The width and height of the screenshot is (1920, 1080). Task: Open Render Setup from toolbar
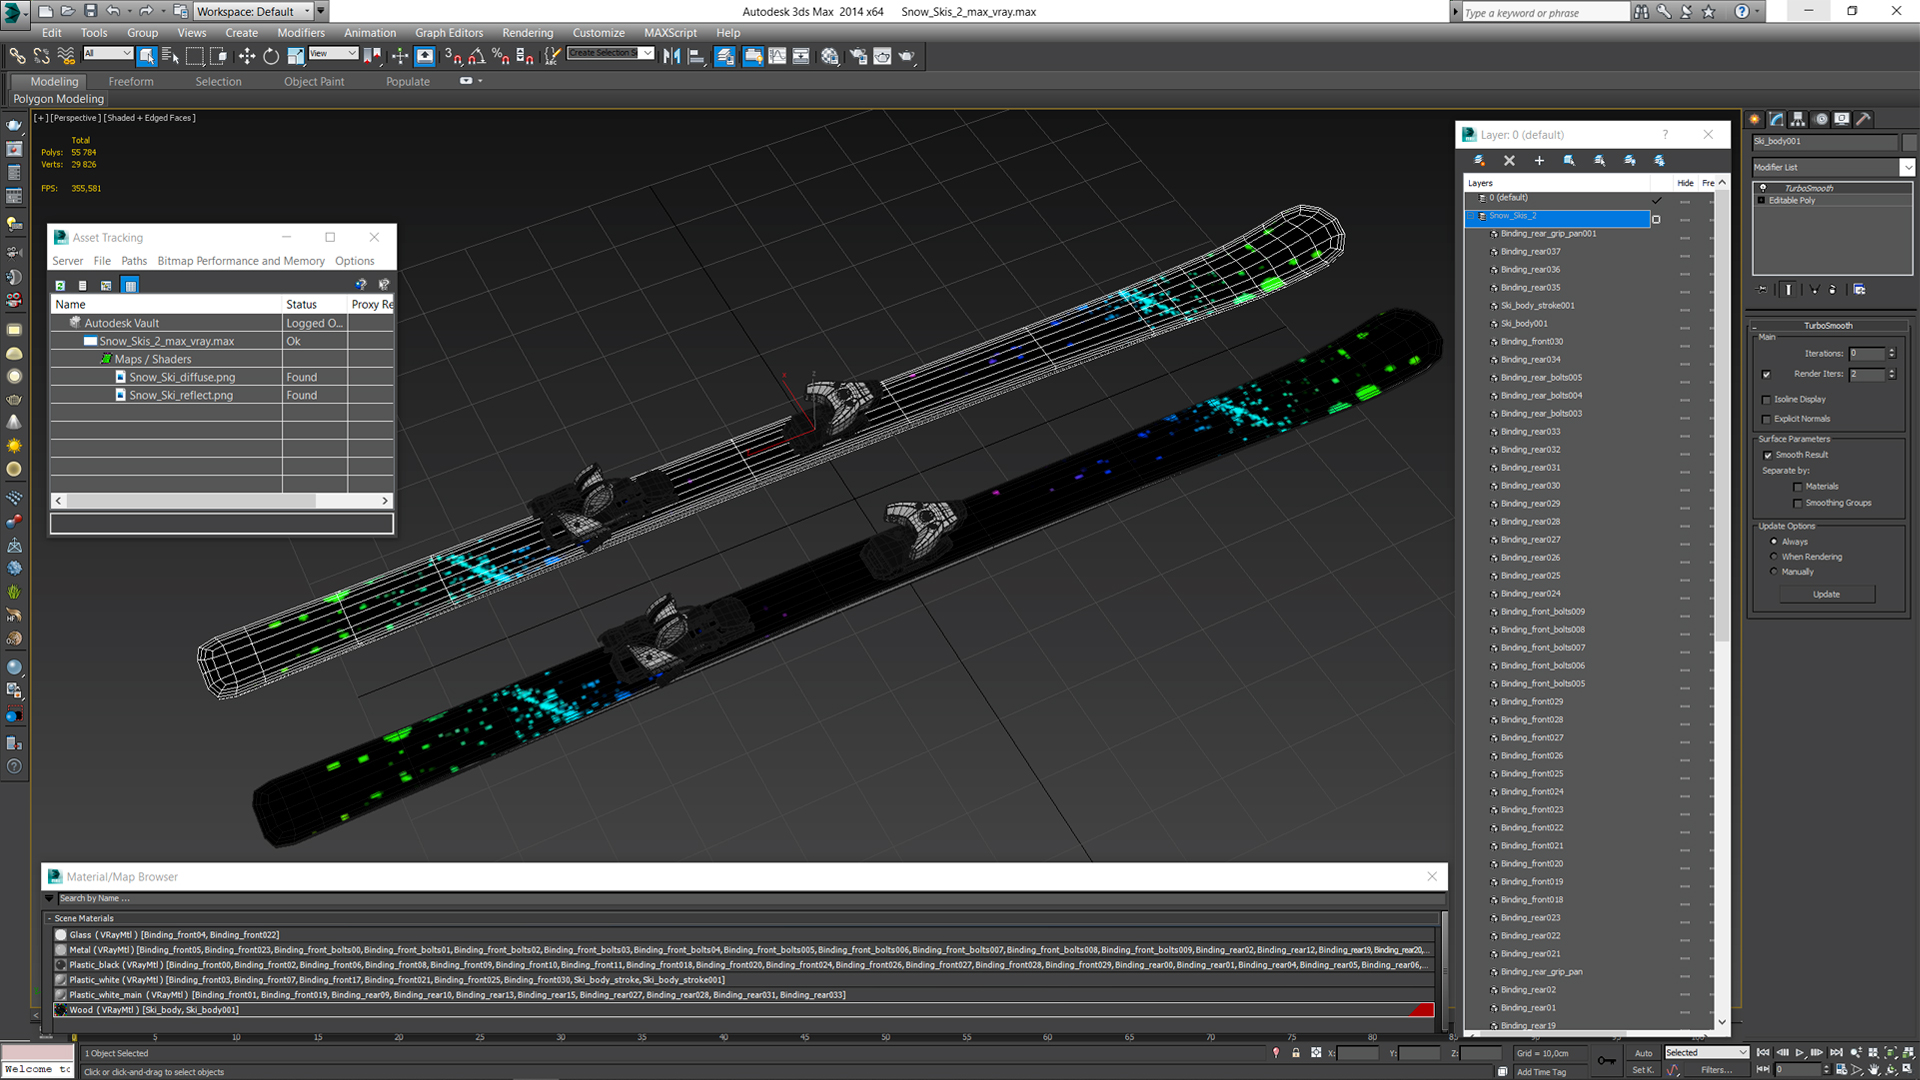point(858,56)
